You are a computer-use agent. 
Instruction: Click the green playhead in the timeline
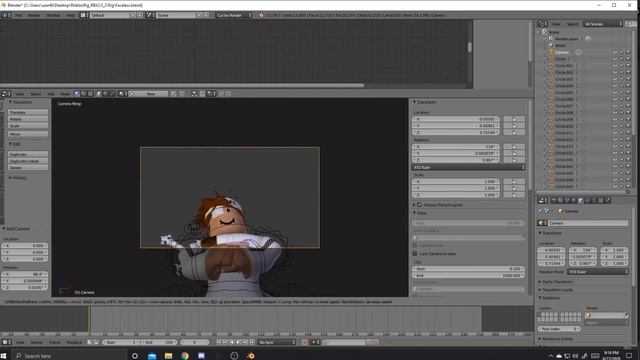(90, 320)
